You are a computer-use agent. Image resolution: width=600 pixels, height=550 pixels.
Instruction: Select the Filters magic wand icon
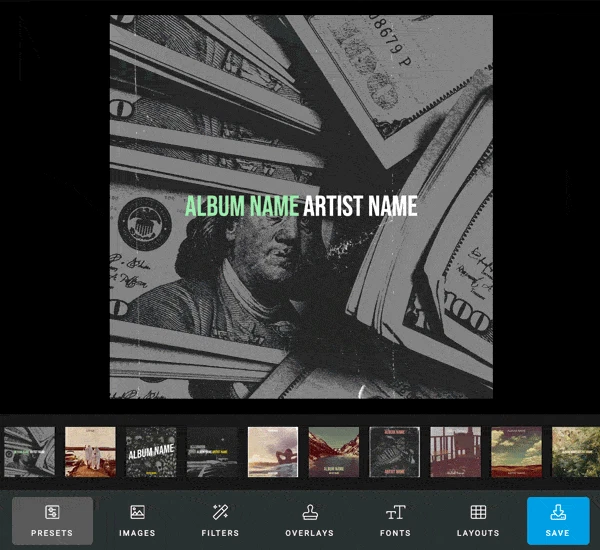220,512
